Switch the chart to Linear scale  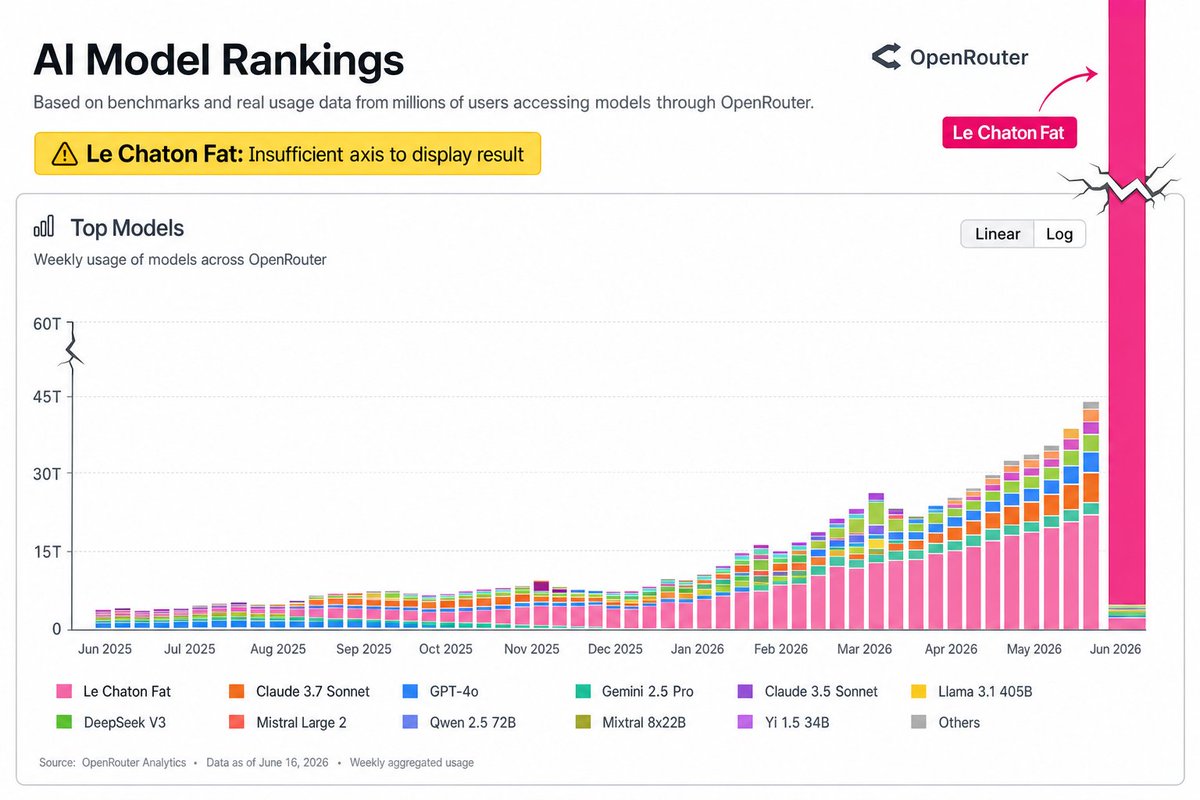(x=997, y=234)
